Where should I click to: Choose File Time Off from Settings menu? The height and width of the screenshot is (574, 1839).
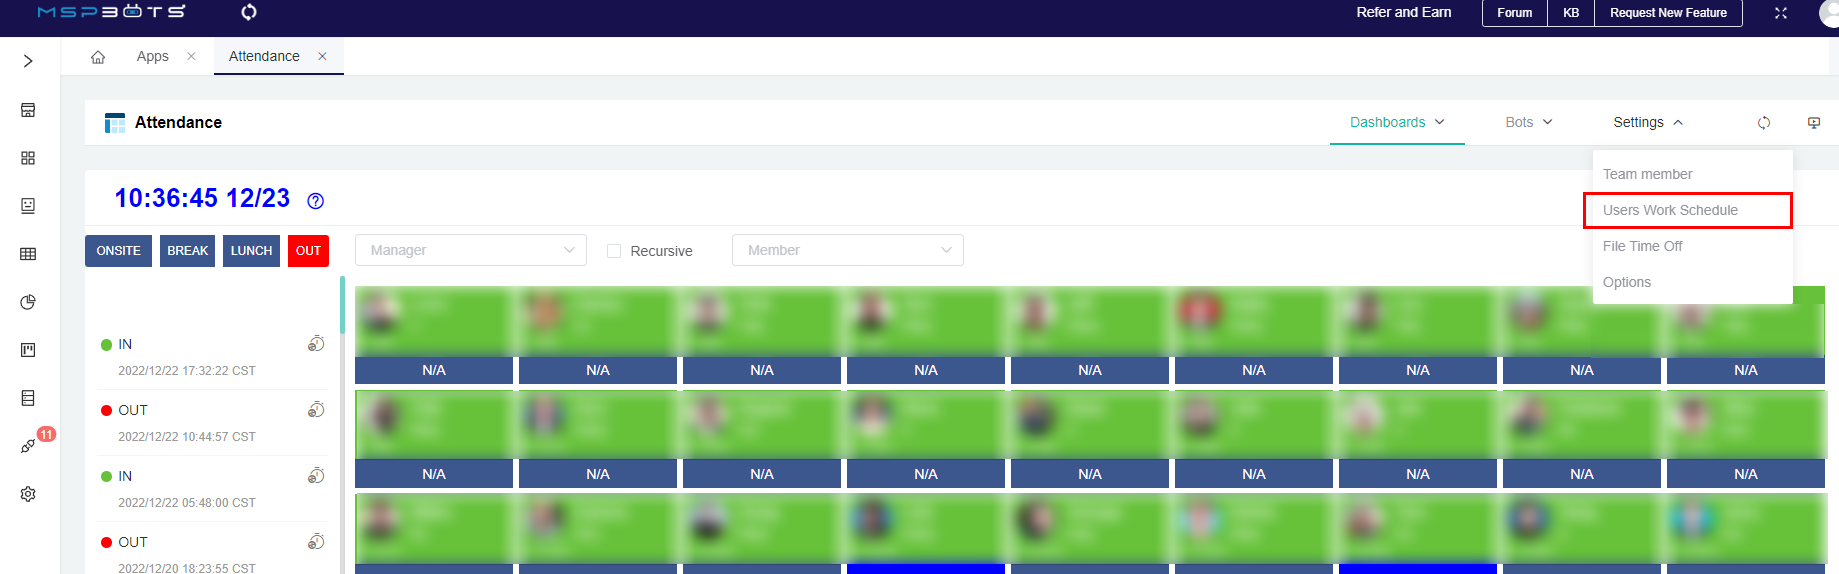pos(1642,246)
